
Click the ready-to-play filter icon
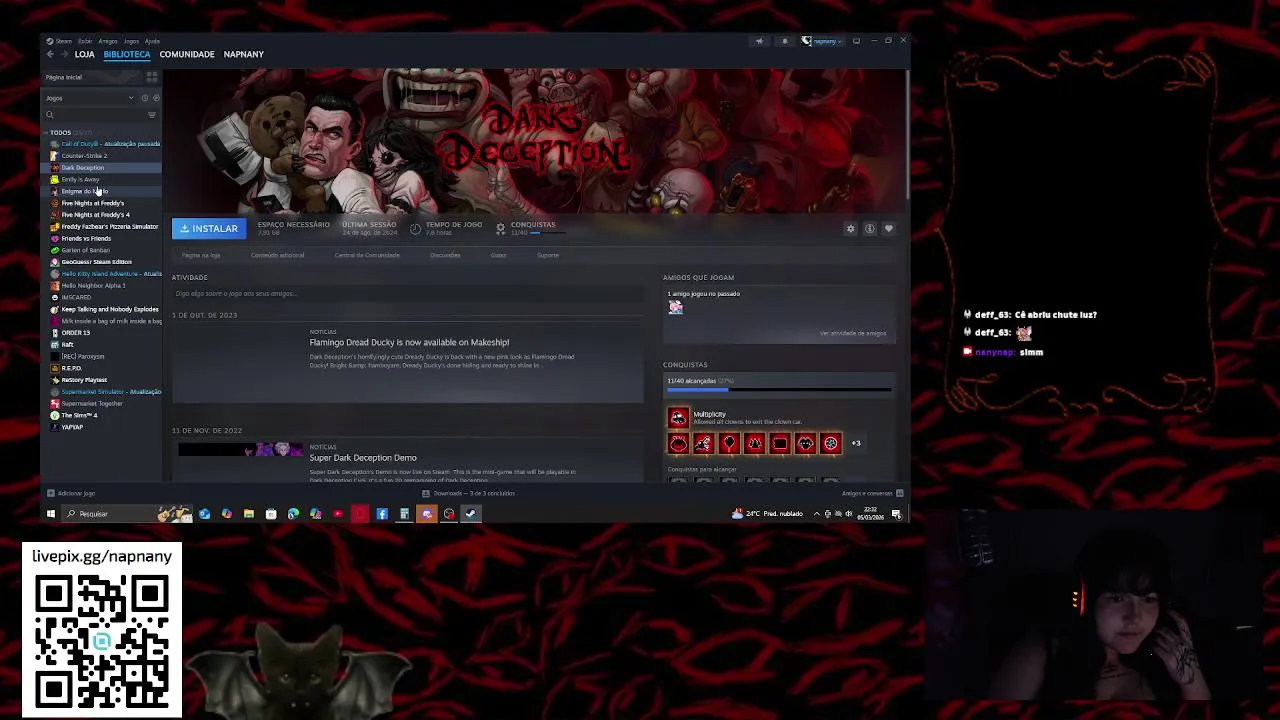tap(155, 98)
